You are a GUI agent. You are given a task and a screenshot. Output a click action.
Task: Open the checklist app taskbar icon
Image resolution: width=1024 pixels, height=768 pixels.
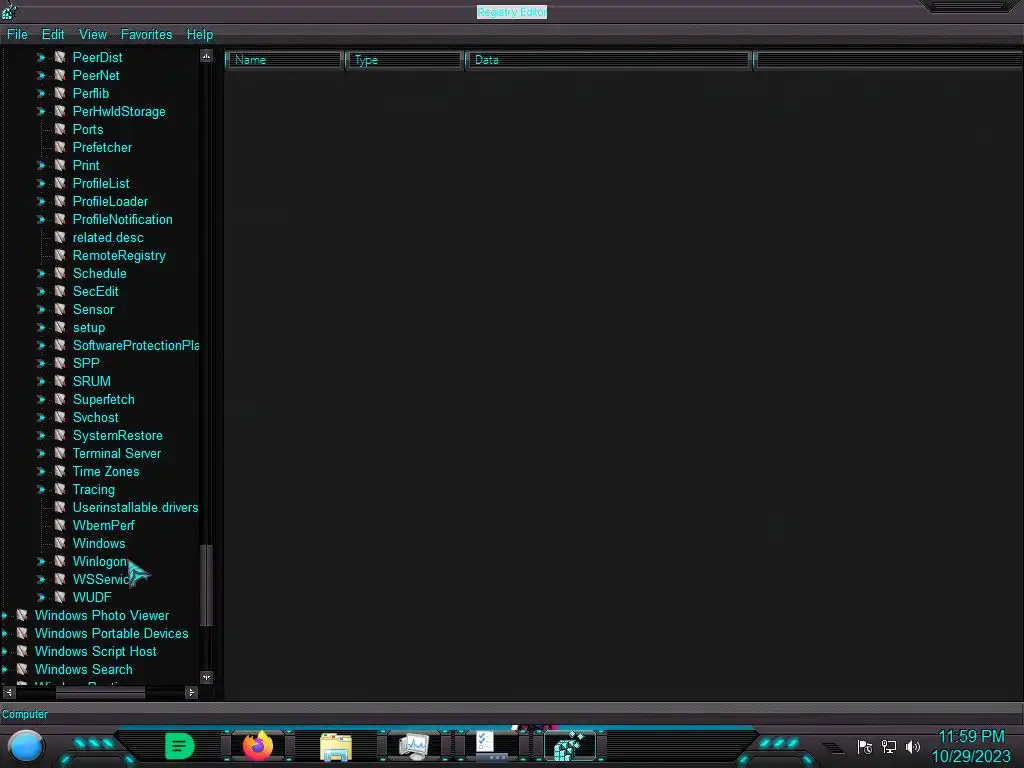(492, 746)
